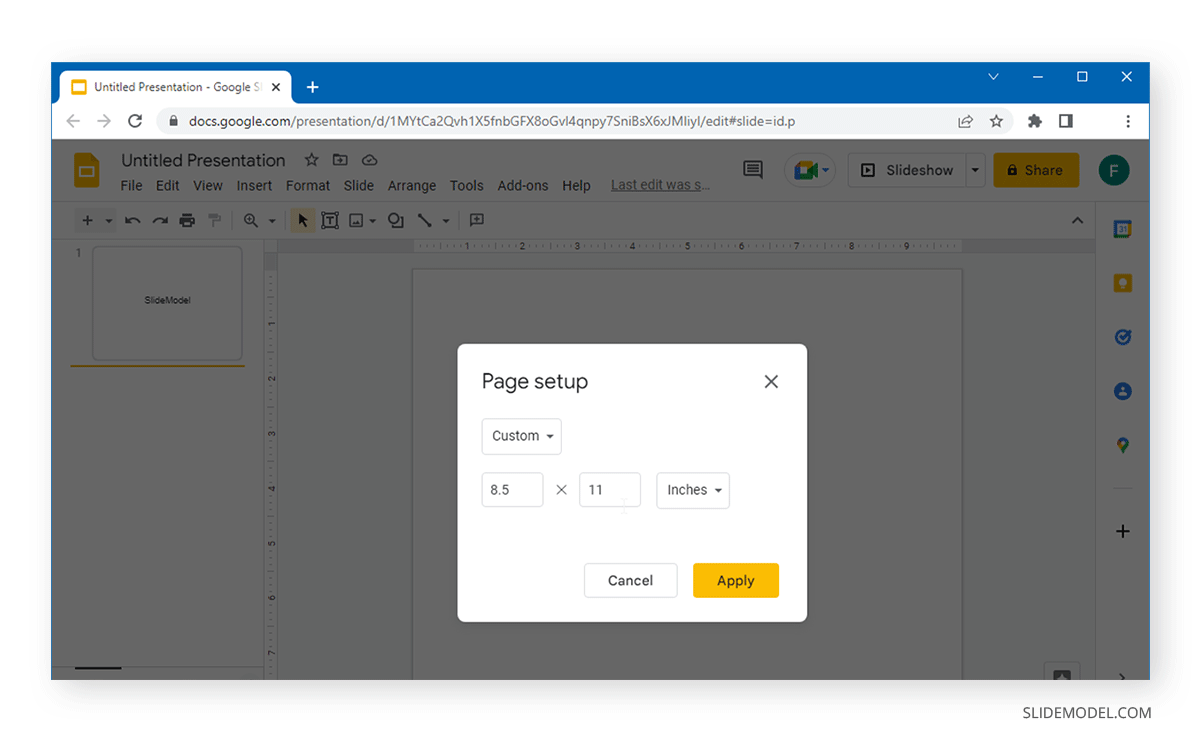This screenshot has height=743, width=1200.
Task: Open the Custom page size dropdown
Action: [521, 436]
